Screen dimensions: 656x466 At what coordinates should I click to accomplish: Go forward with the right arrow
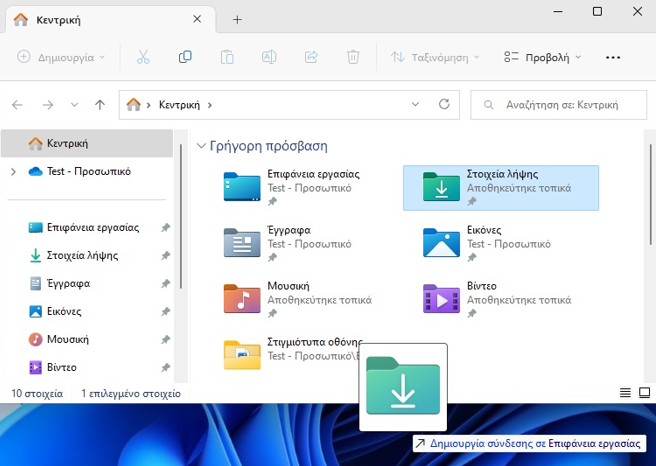pyautogui.click(x=48, y=105)
